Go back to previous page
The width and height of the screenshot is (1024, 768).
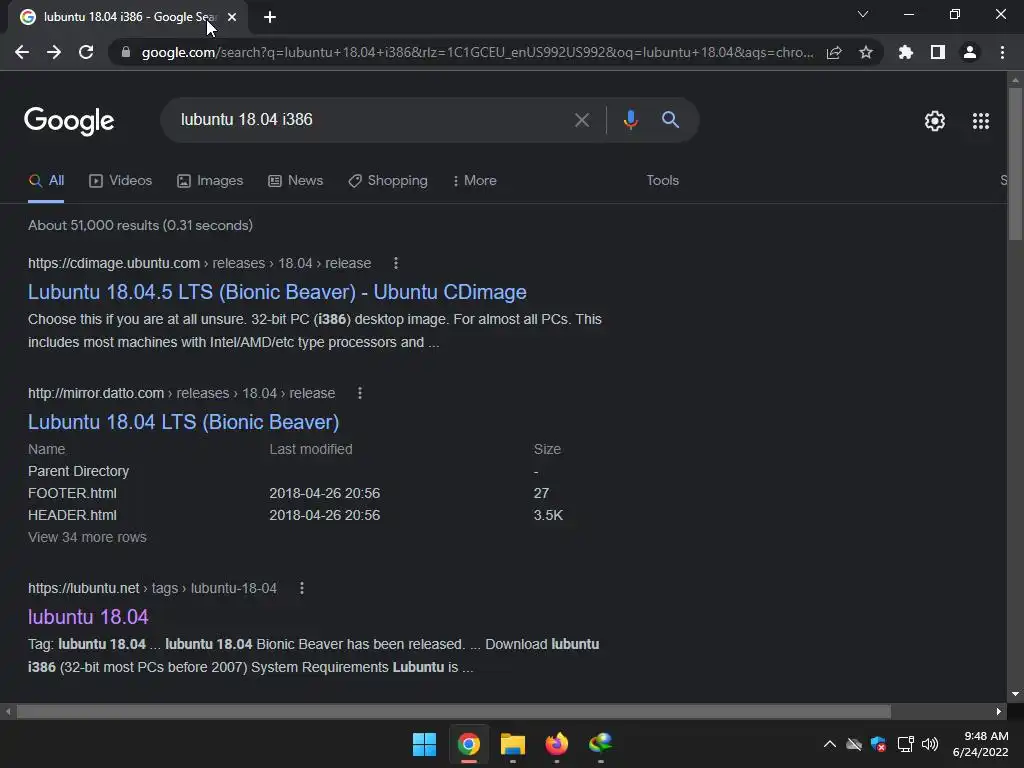[22, 52]
